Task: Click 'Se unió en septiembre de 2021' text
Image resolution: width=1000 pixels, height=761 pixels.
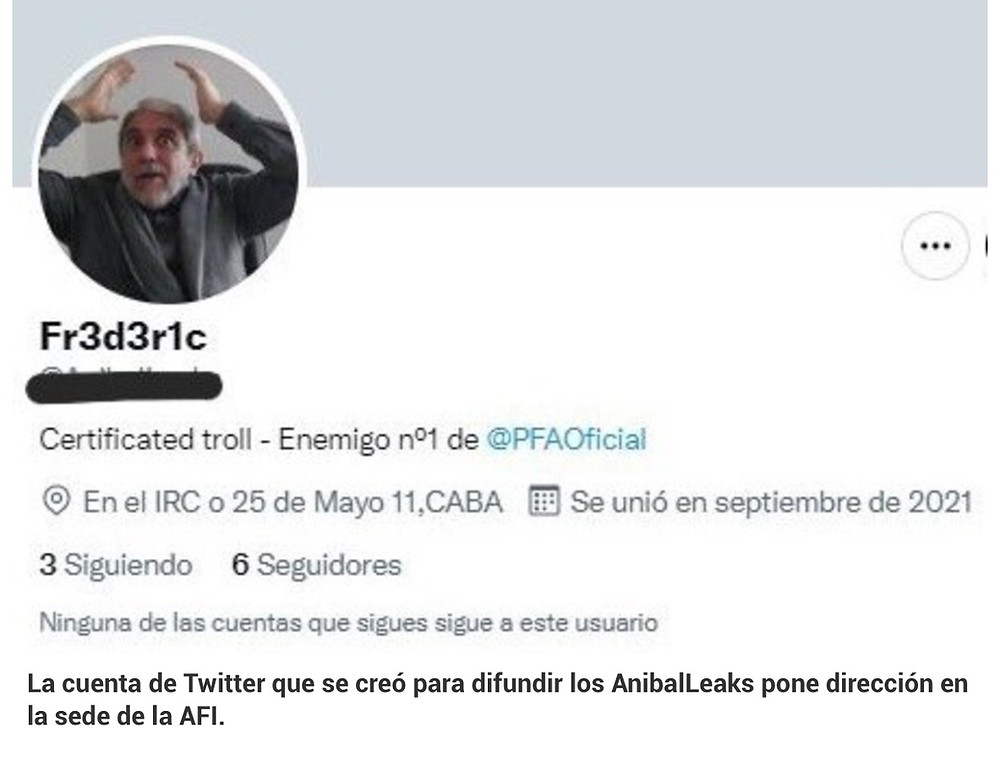Action: pos(771,503)
